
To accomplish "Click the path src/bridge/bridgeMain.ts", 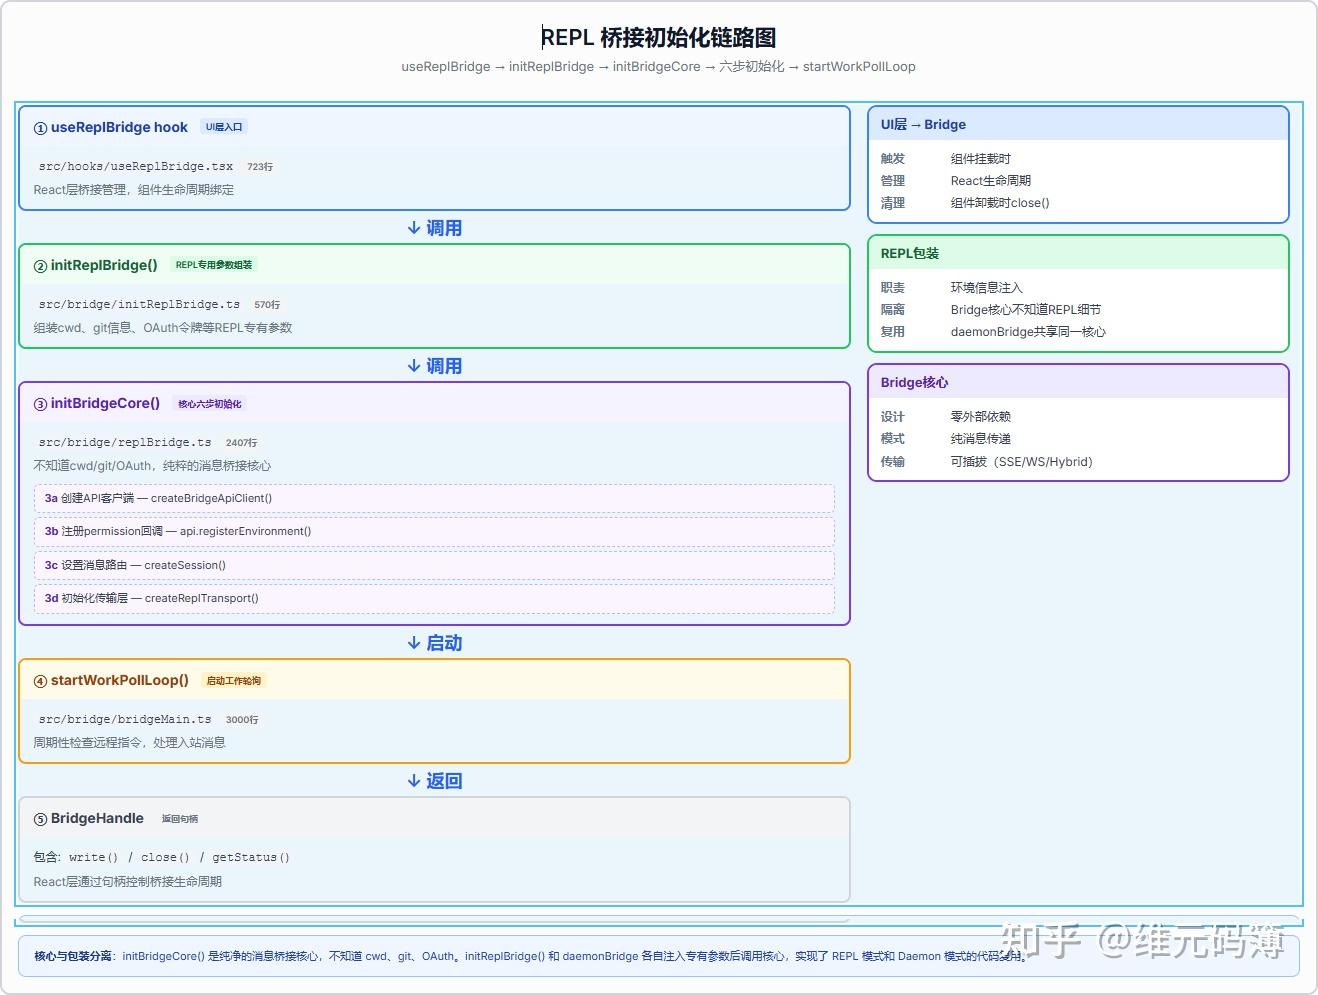I will pos(125,719).
